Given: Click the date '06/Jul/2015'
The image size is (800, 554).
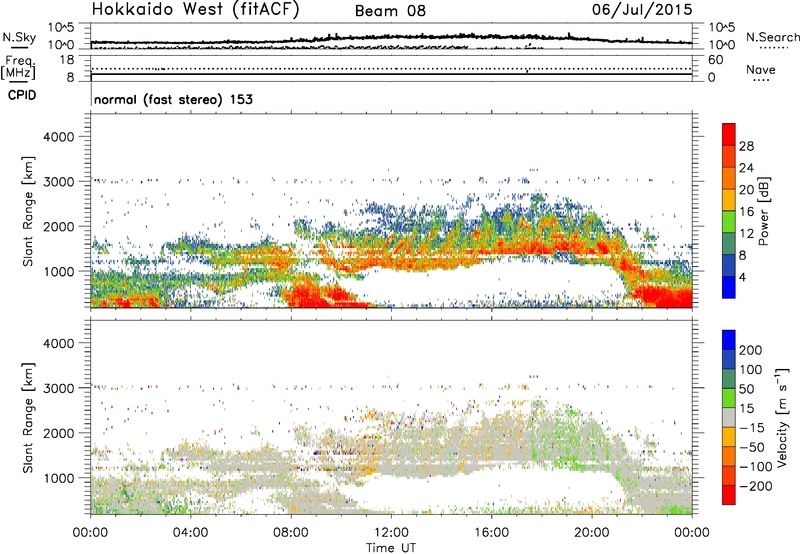Looking at the screenshot, I should 642,9.
